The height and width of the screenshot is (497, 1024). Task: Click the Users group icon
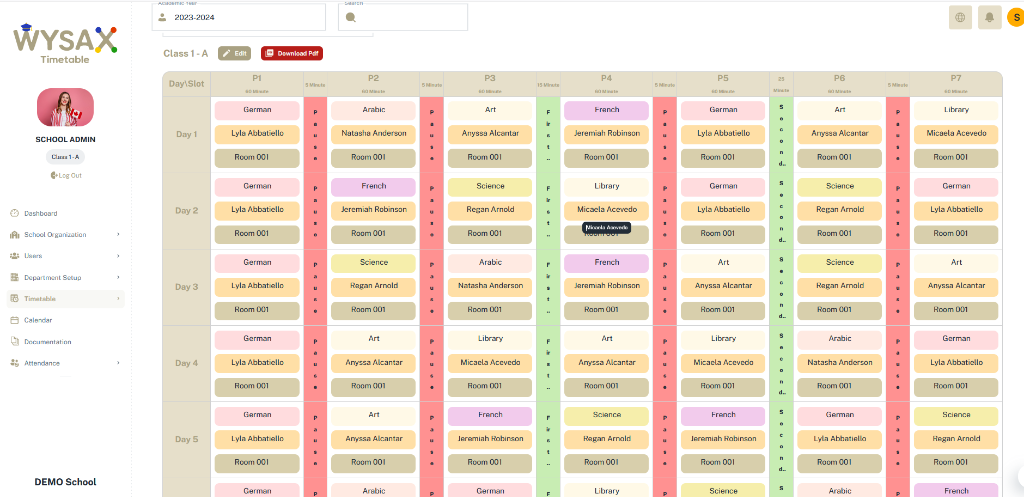pos(14,256)
